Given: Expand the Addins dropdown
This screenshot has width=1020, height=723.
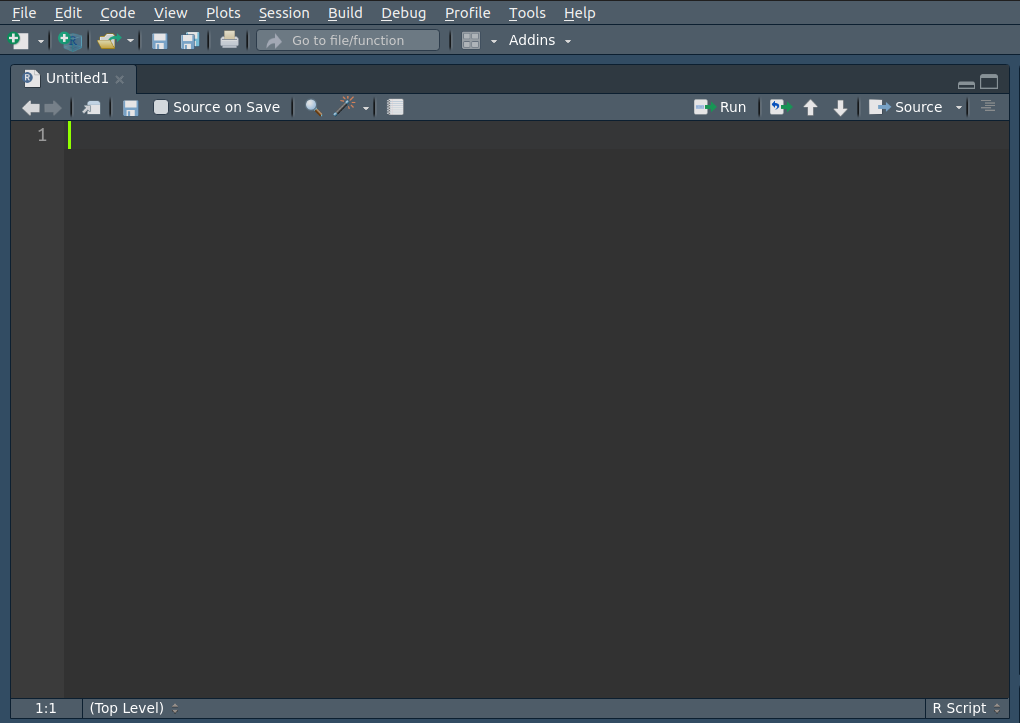Looking at the screenshot, I should (x=540, y=41).
